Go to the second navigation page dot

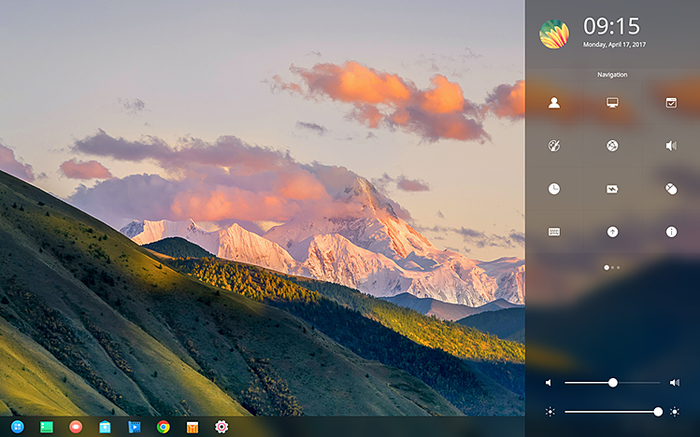pos(612,267)
